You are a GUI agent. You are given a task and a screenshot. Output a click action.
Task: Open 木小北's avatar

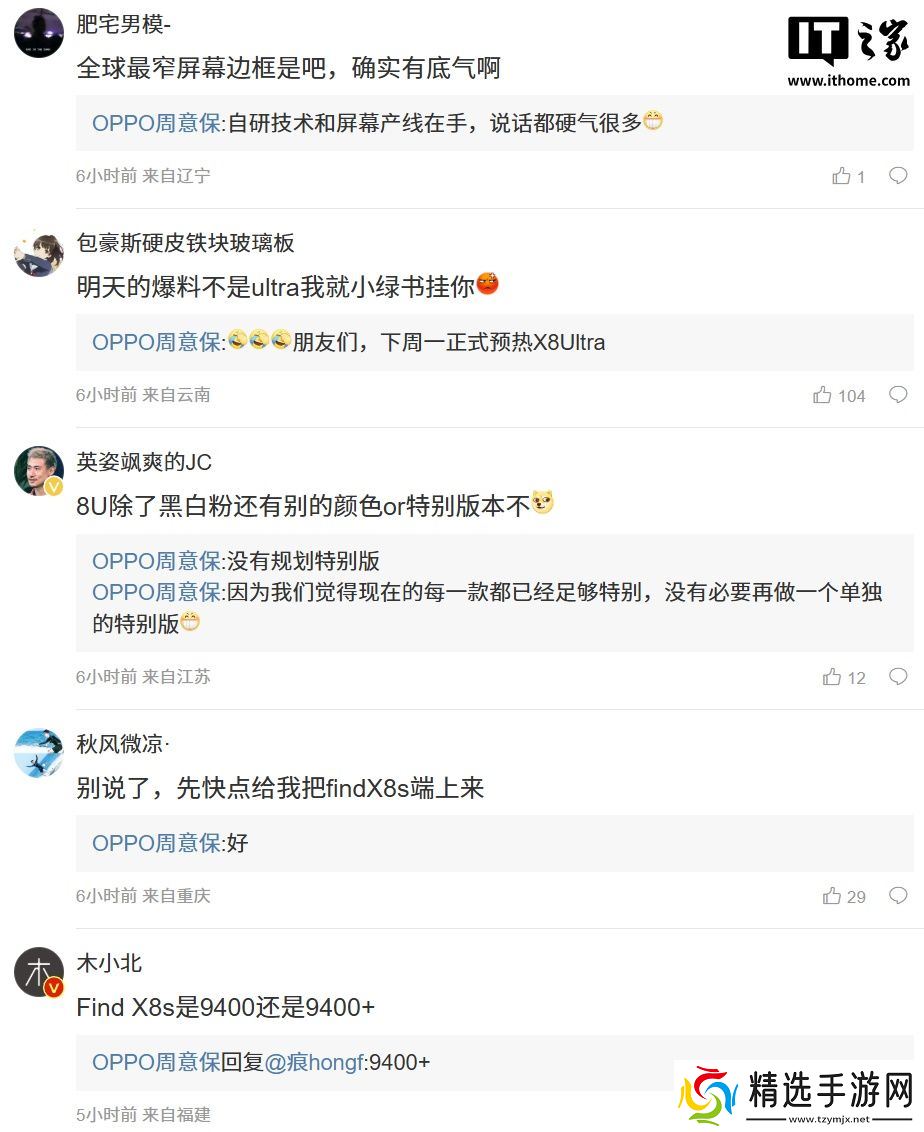pos(39,972)
